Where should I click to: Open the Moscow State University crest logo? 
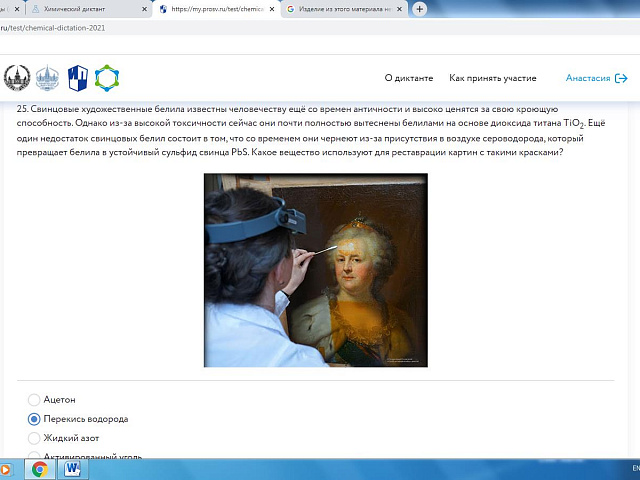(17, 78)
